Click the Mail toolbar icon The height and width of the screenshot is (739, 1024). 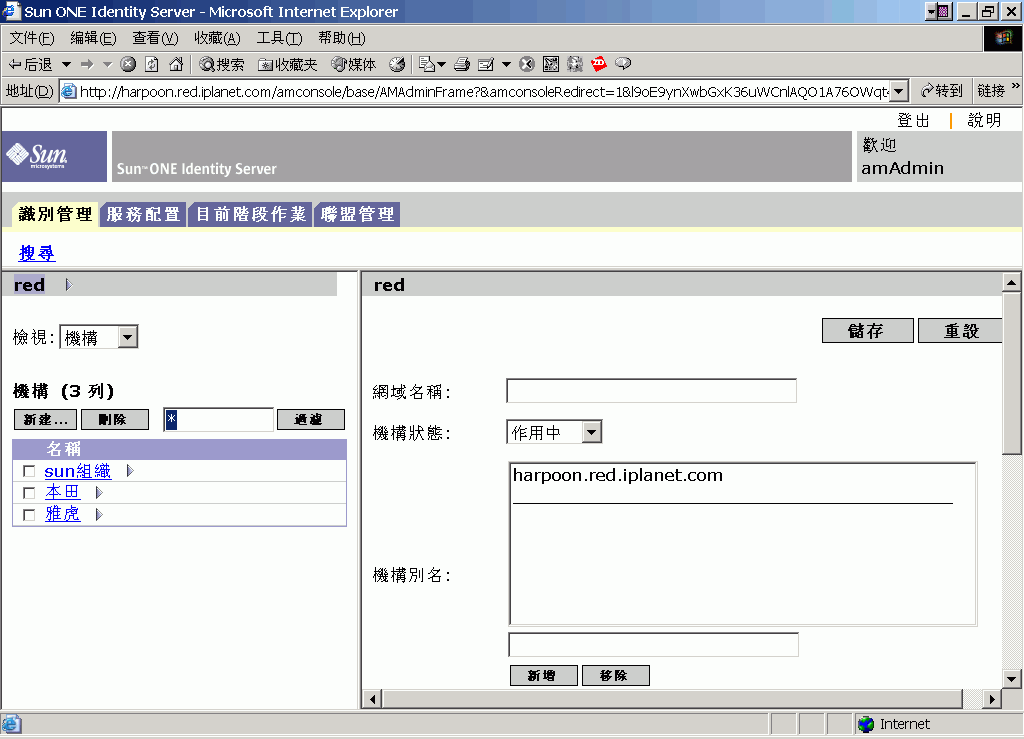tap(426, 64)
